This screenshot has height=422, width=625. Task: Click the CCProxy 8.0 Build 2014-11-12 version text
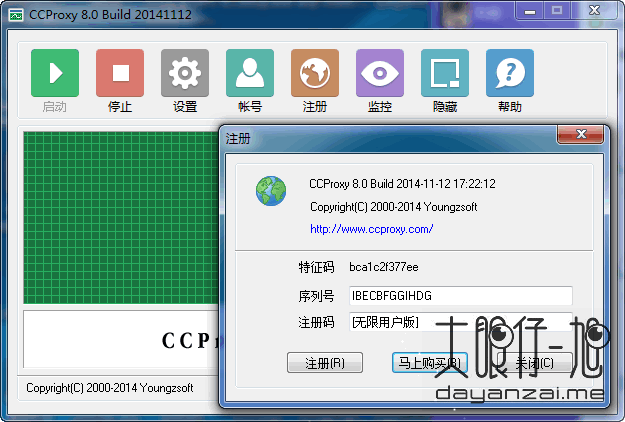(x=402, y=184)
